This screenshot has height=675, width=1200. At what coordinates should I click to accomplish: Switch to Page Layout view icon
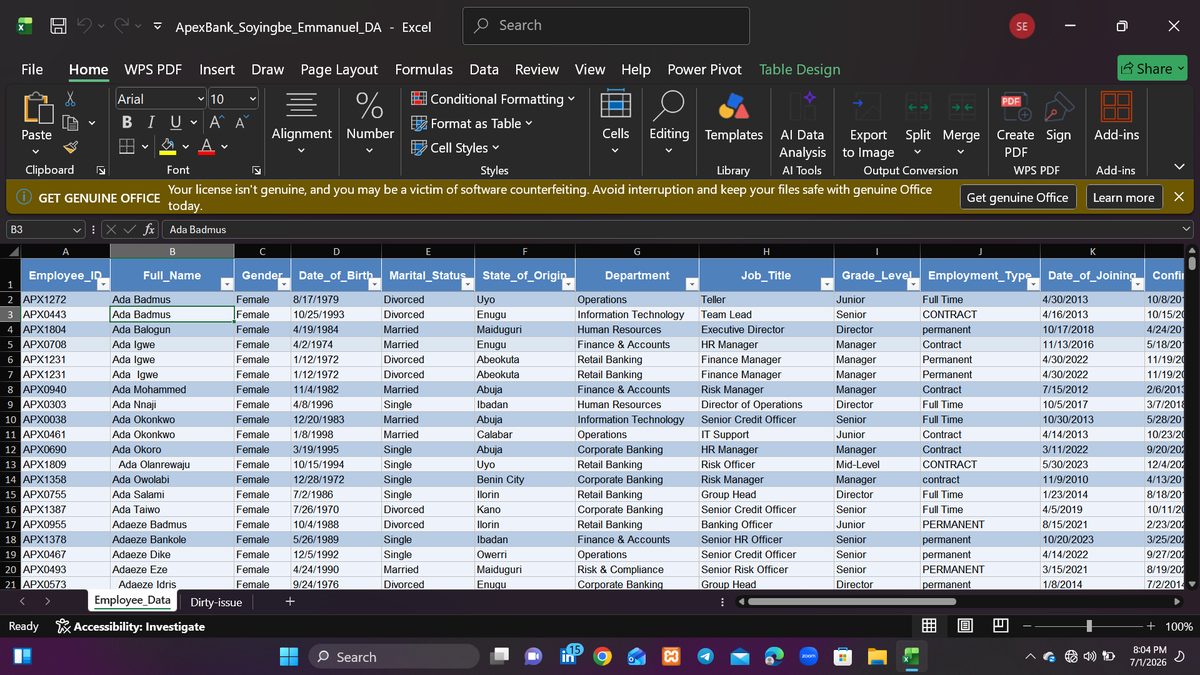tap(965, 626)
